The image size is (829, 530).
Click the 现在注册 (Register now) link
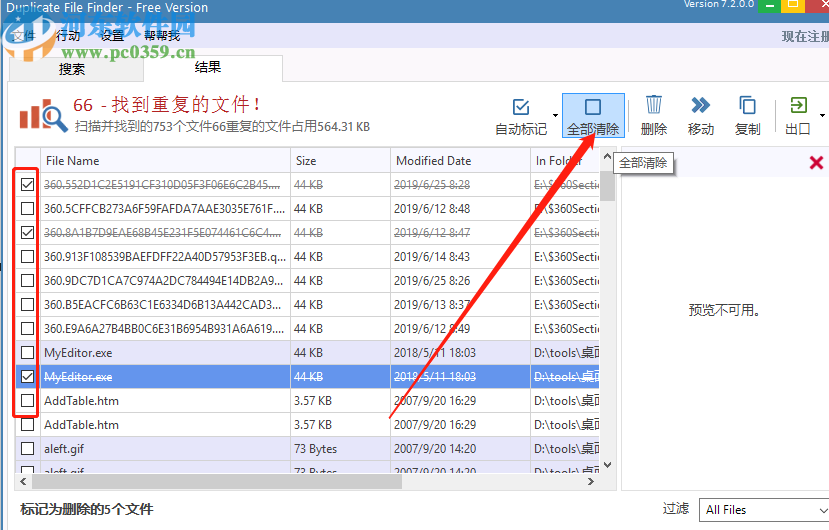[805, 36]
